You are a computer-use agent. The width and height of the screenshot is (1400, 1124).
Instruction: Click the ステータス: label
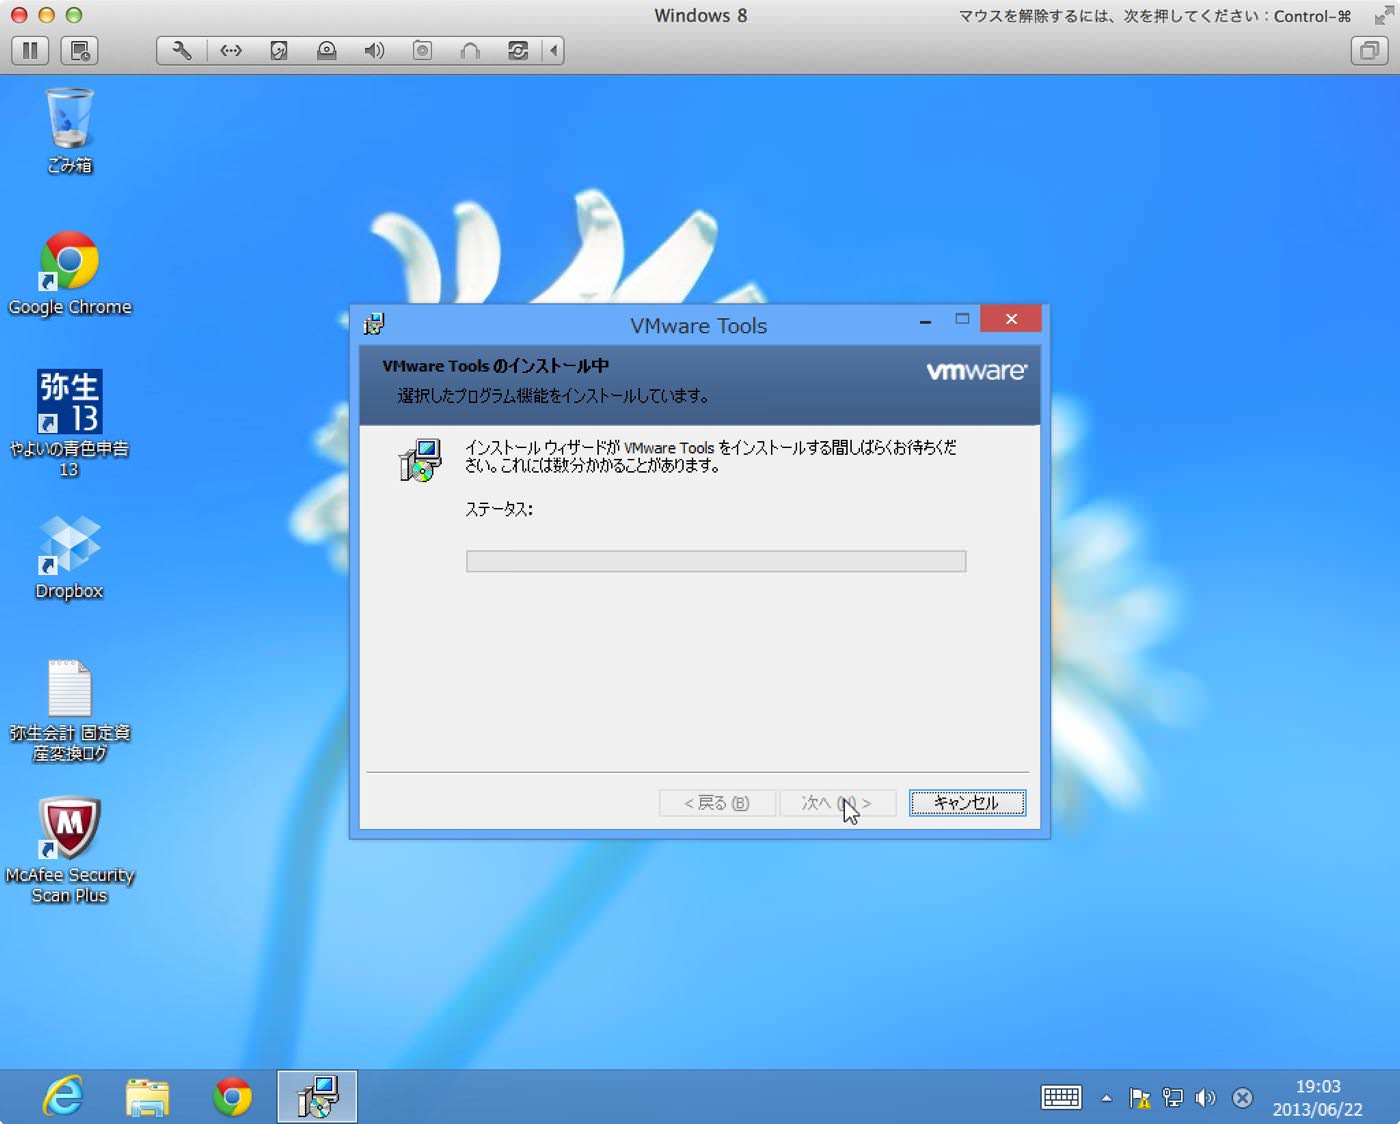(499, 509)
